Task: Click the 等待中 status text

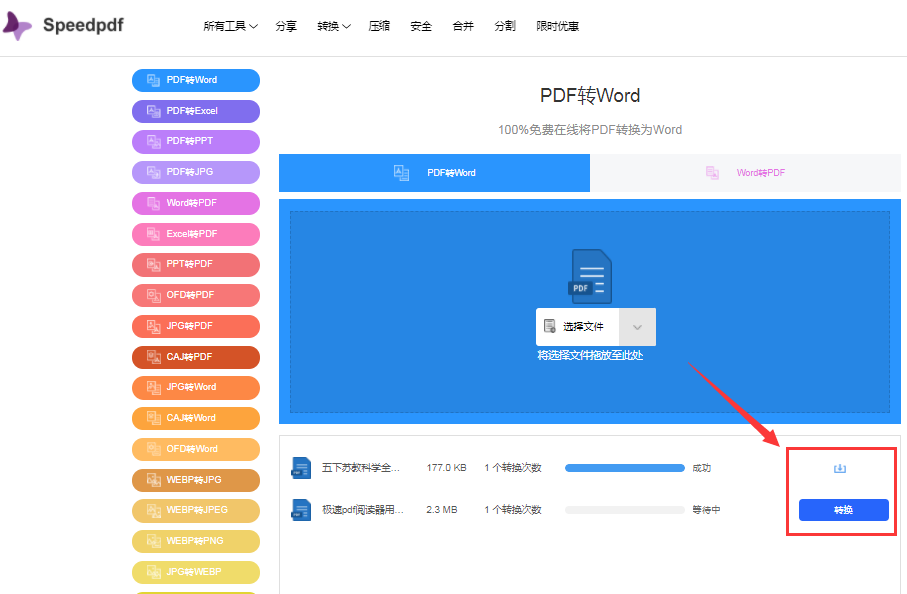Action: [706, 510]
